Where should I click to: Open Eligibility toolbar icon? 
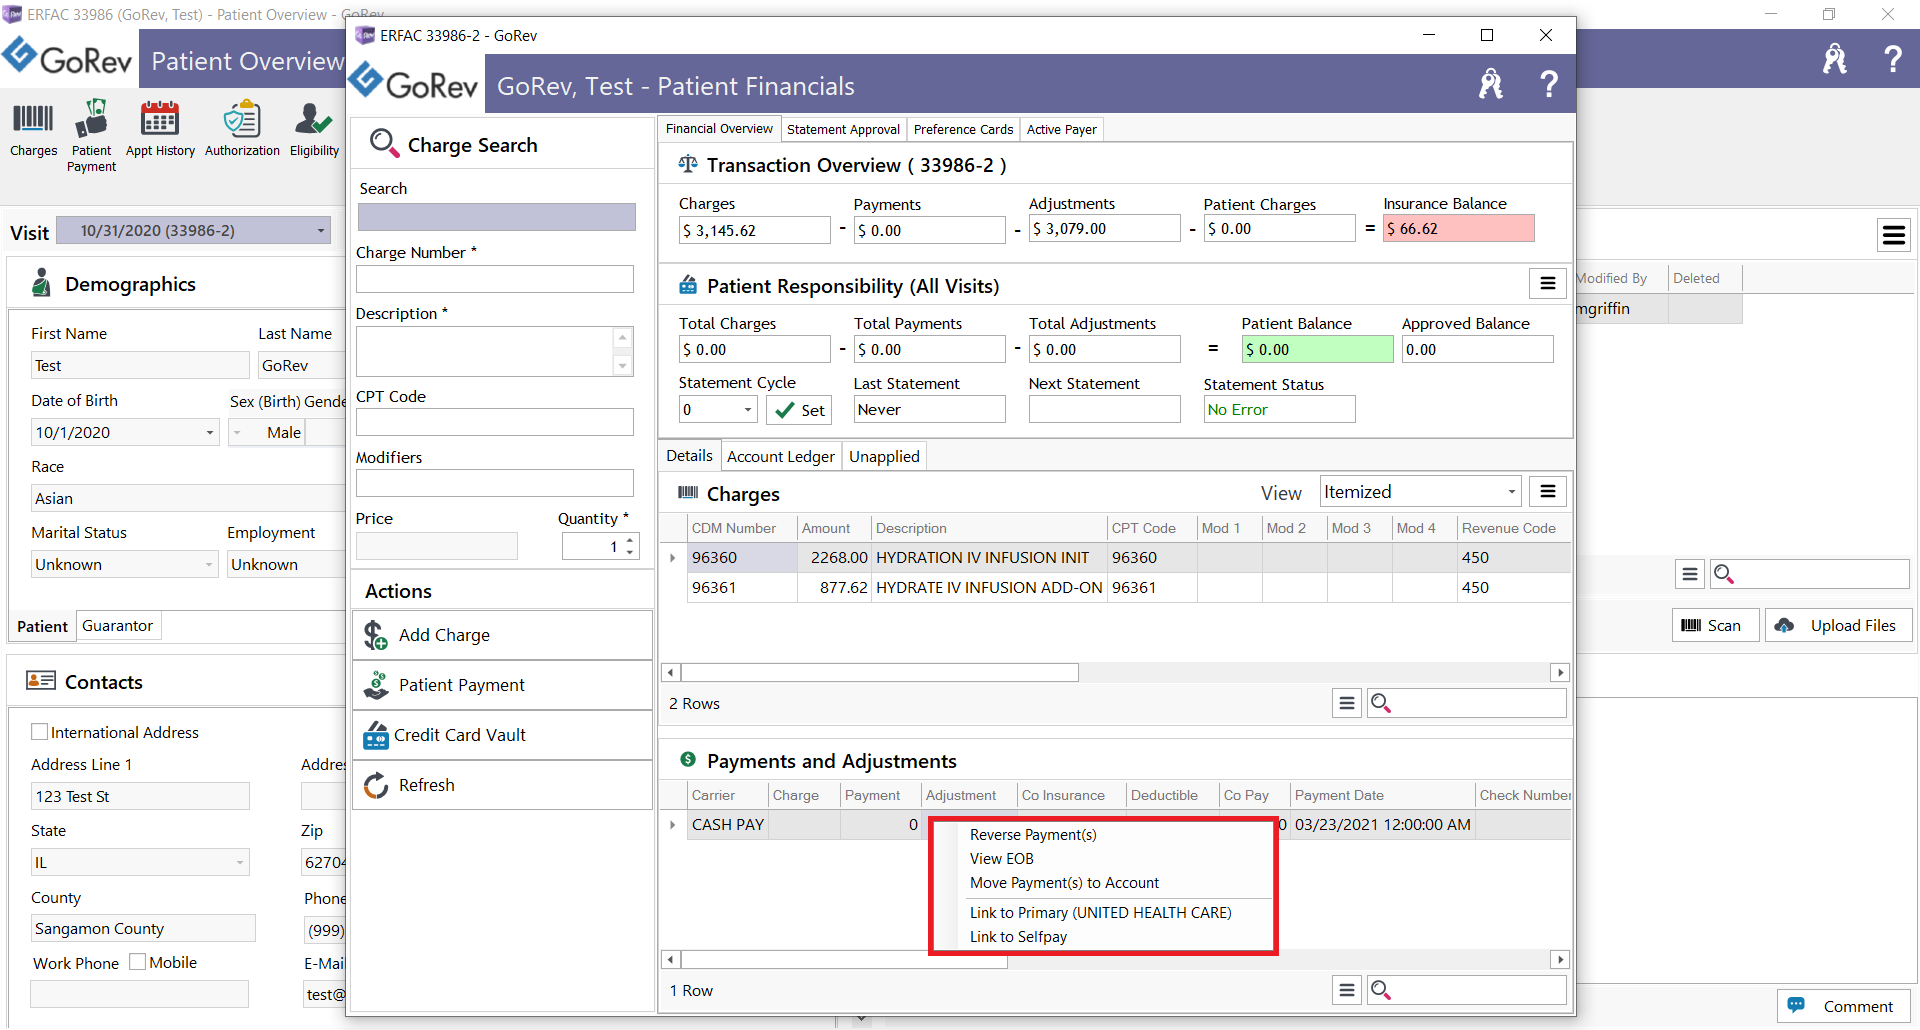coord(314,130)
